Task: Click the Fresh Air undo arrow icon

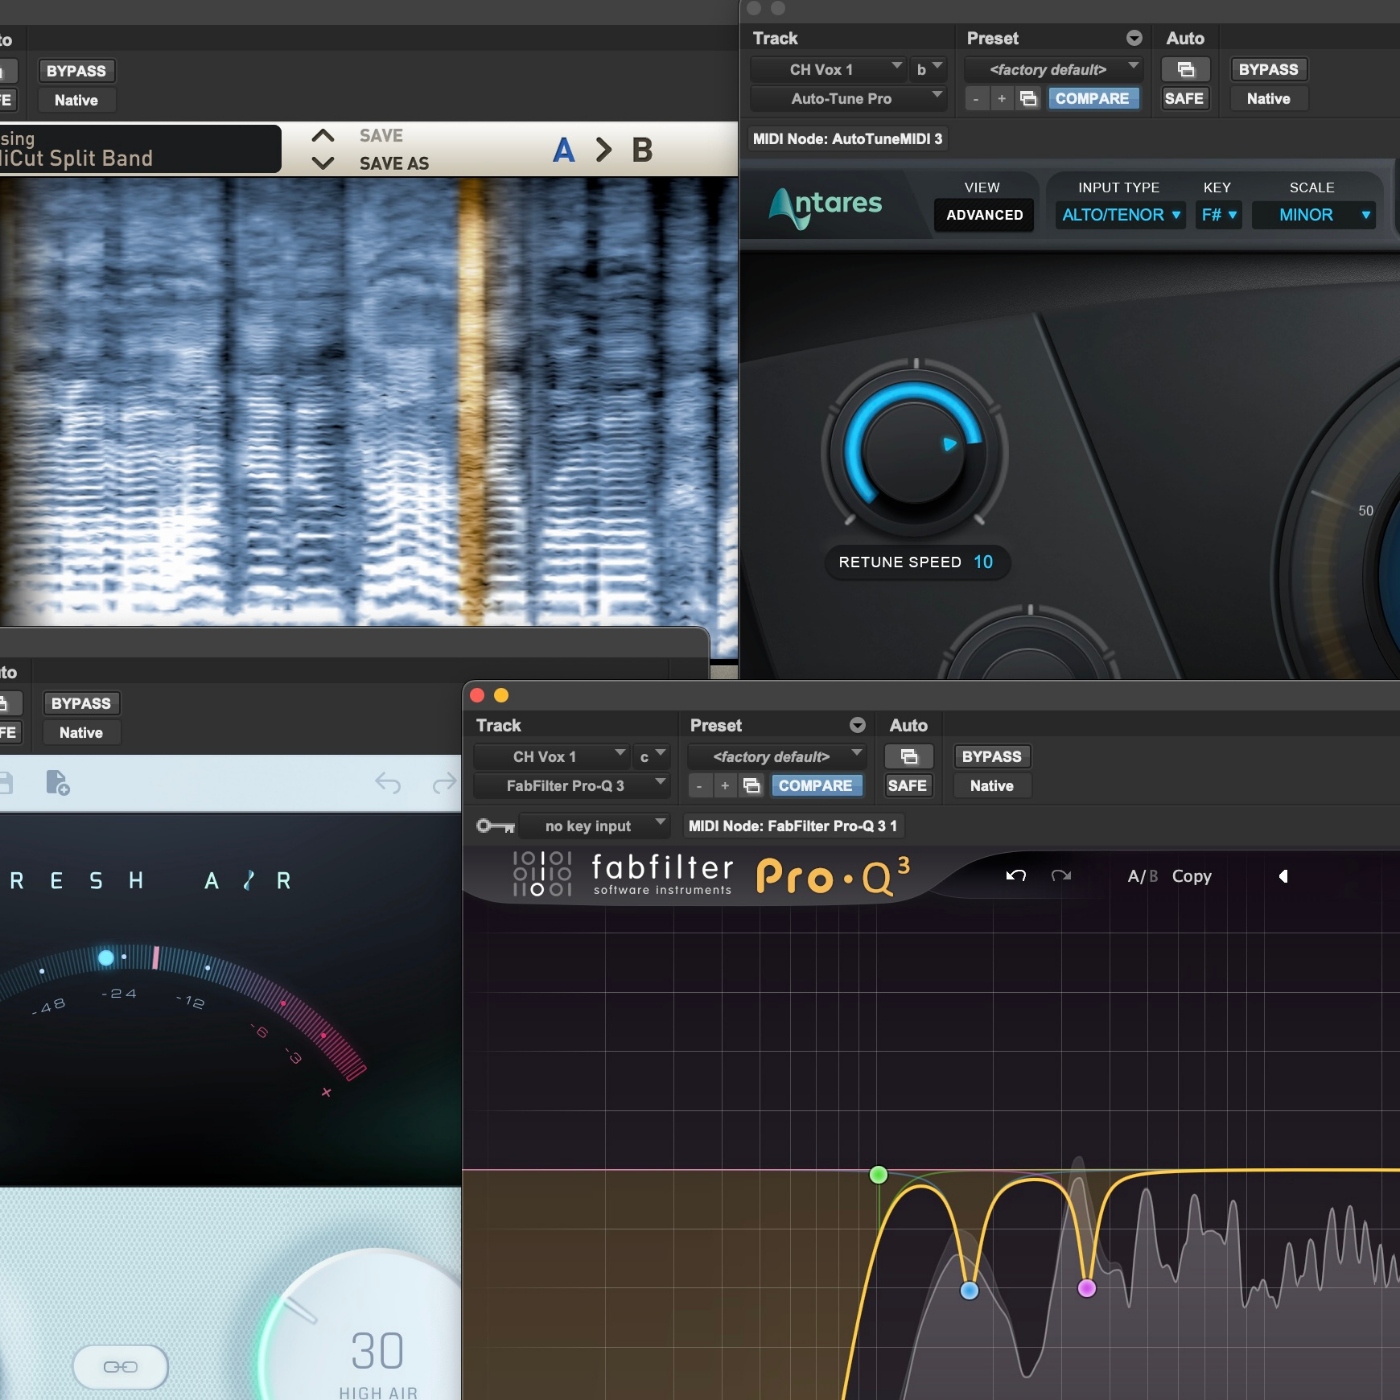Action: (388, 783)
